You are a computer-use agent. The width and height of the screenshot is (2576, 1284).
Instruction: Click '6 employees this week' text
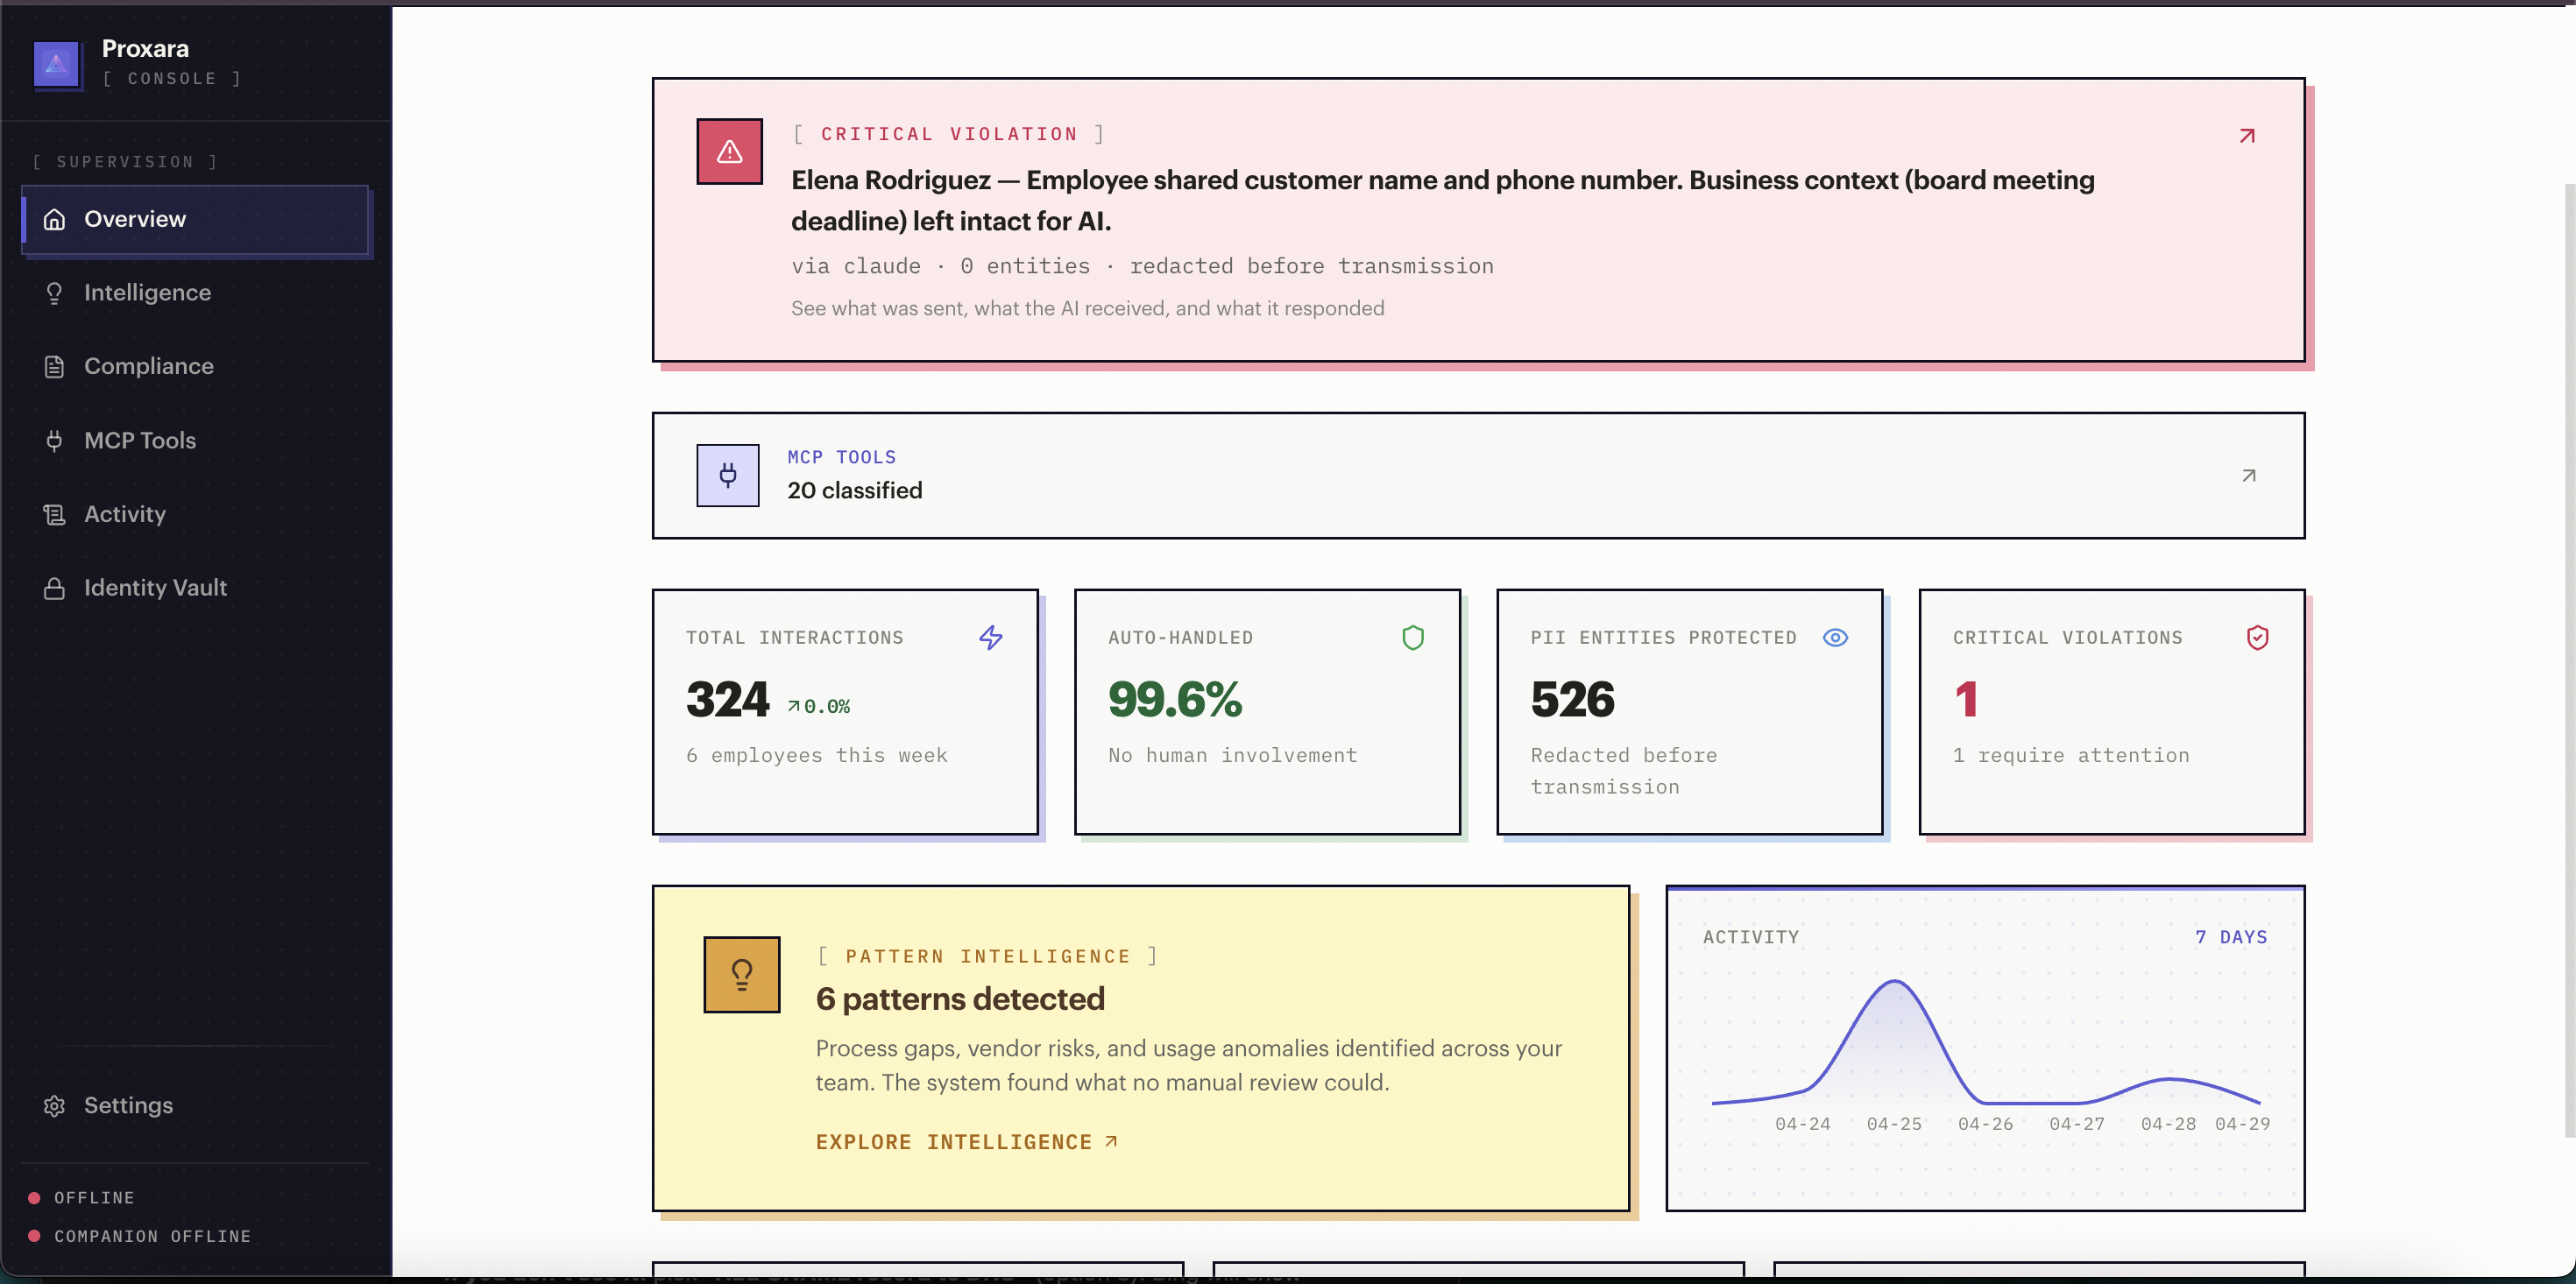tap(816, 756)
